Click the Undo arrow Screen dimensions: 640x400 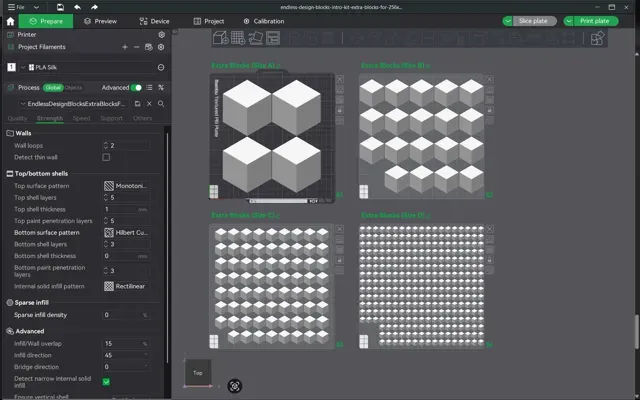pyautogui.click(x=77, y=7)
